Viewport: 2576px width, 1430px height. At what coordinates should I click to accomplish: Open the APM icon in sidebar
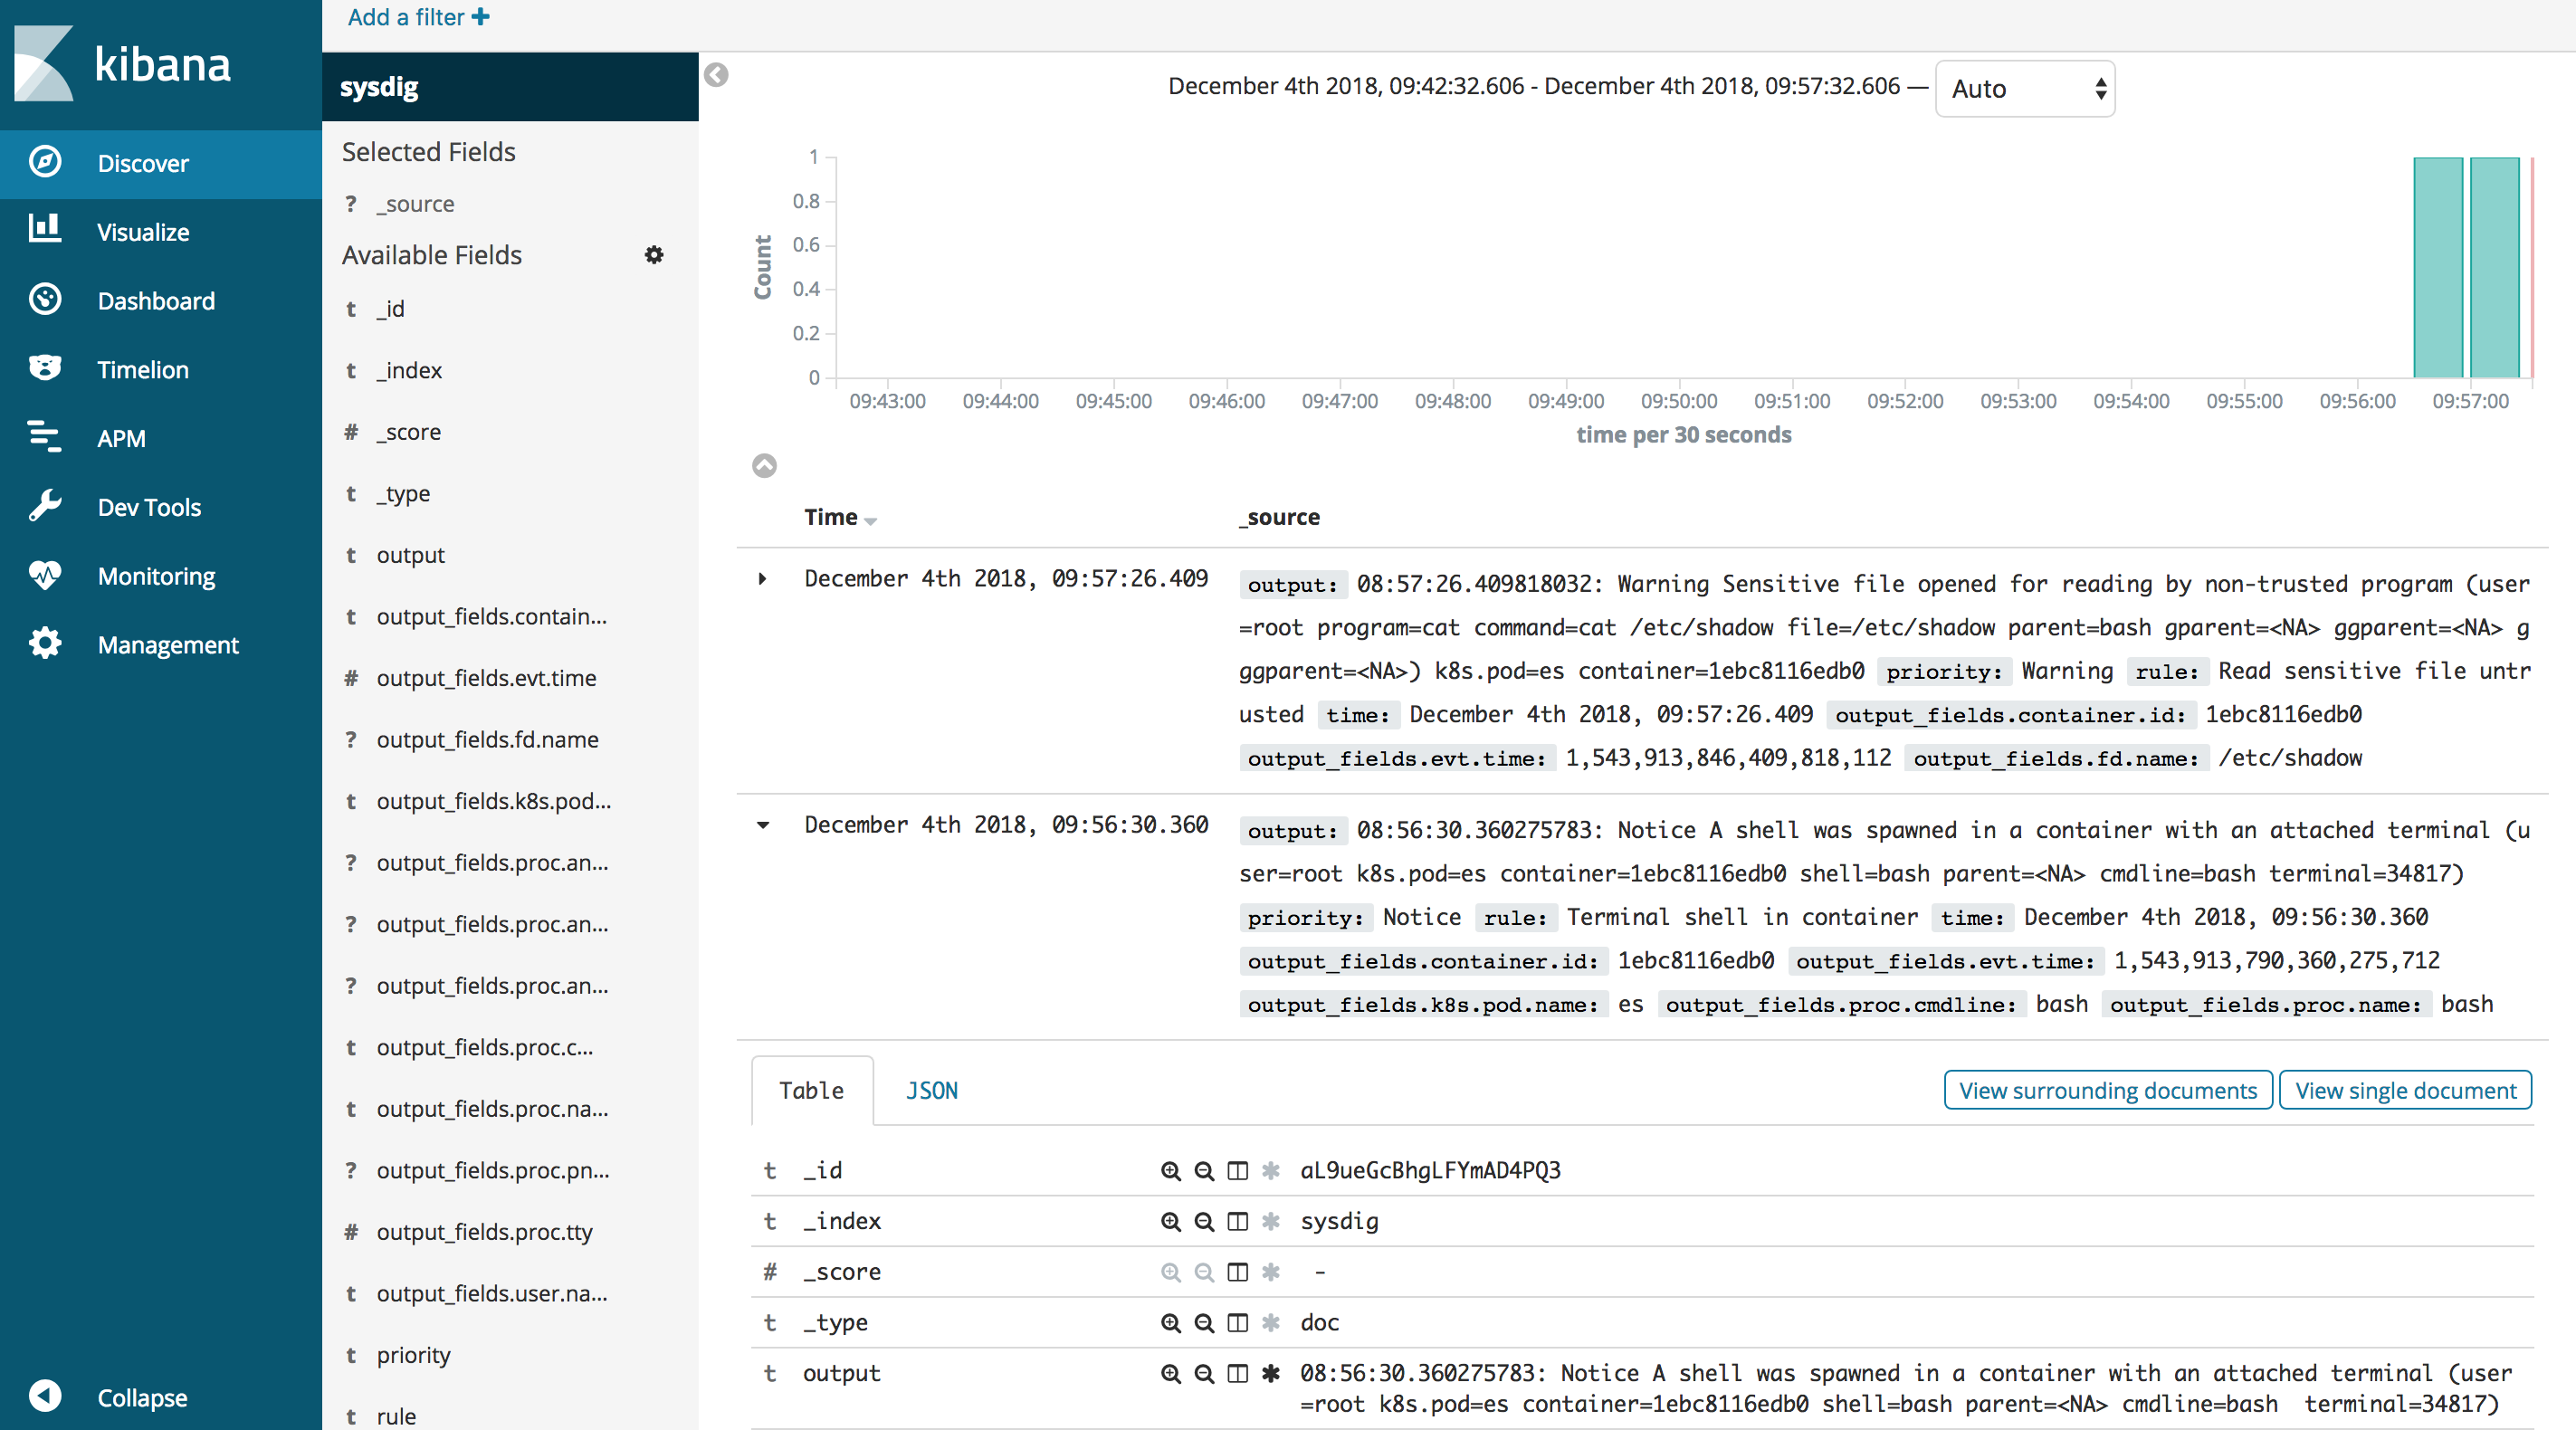[x=45, y=437]
